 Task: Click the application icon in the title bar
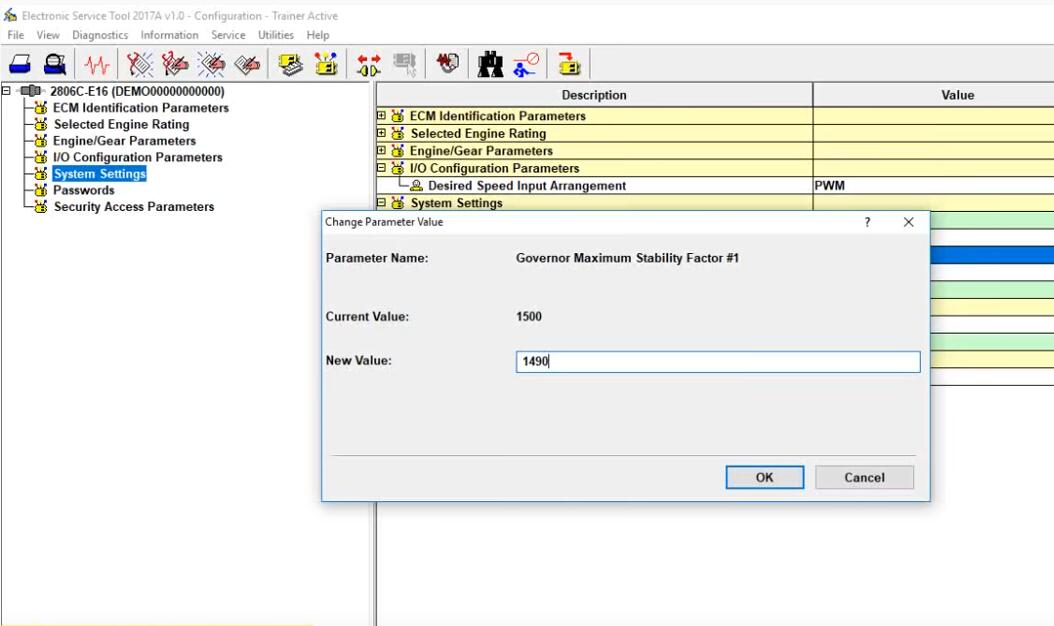tap(10, 15)
